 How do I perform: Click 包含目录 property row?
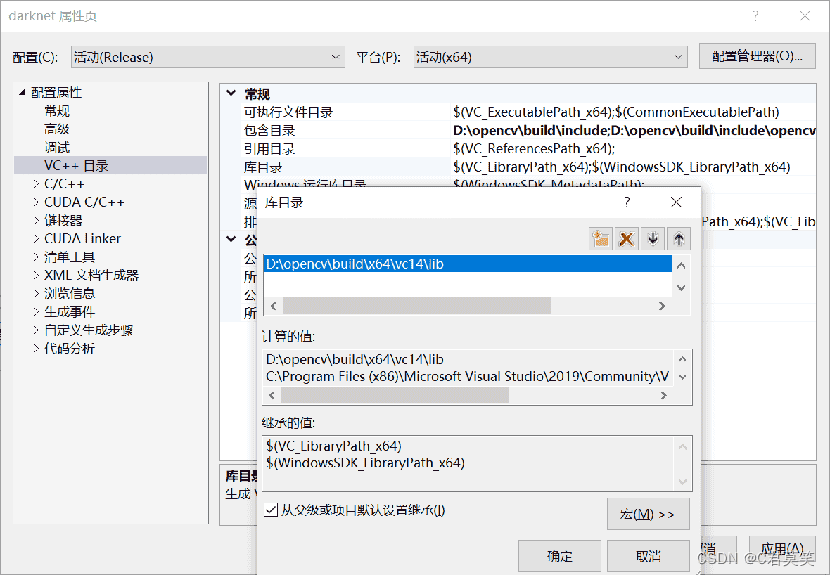[x=528, y=130]
